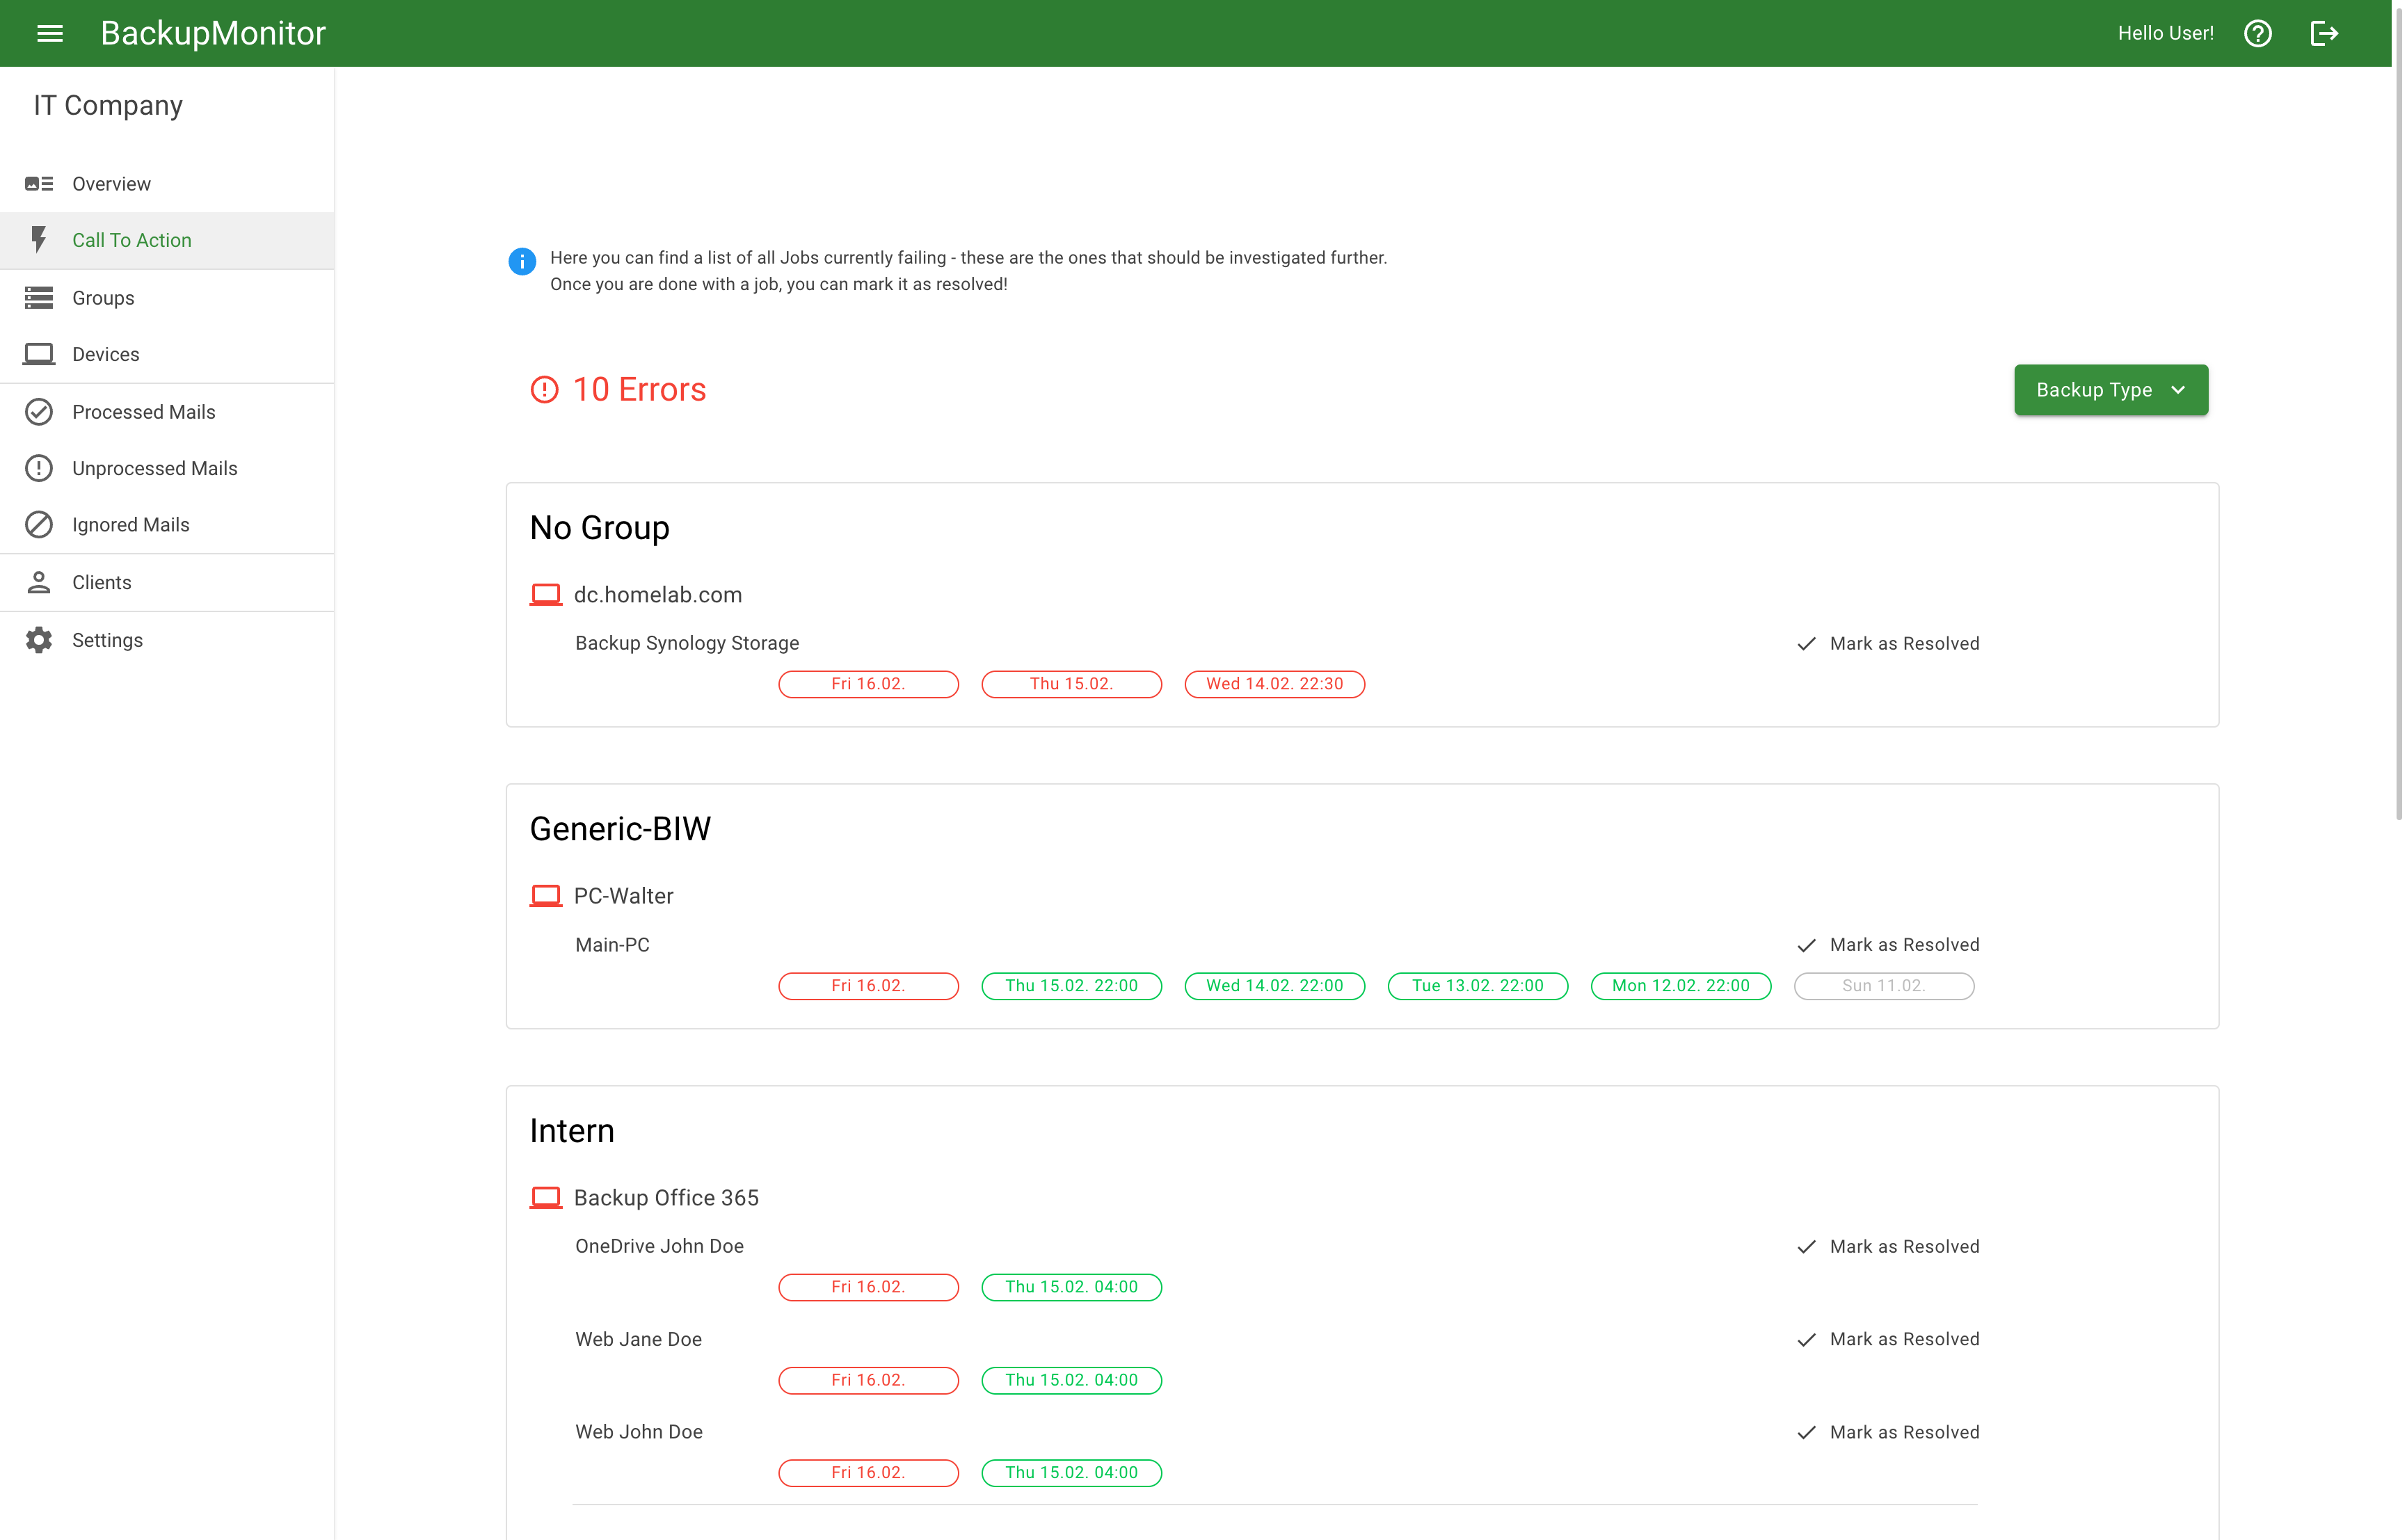
Task: Click the logout icon in header
Action: pos(2324,33)
